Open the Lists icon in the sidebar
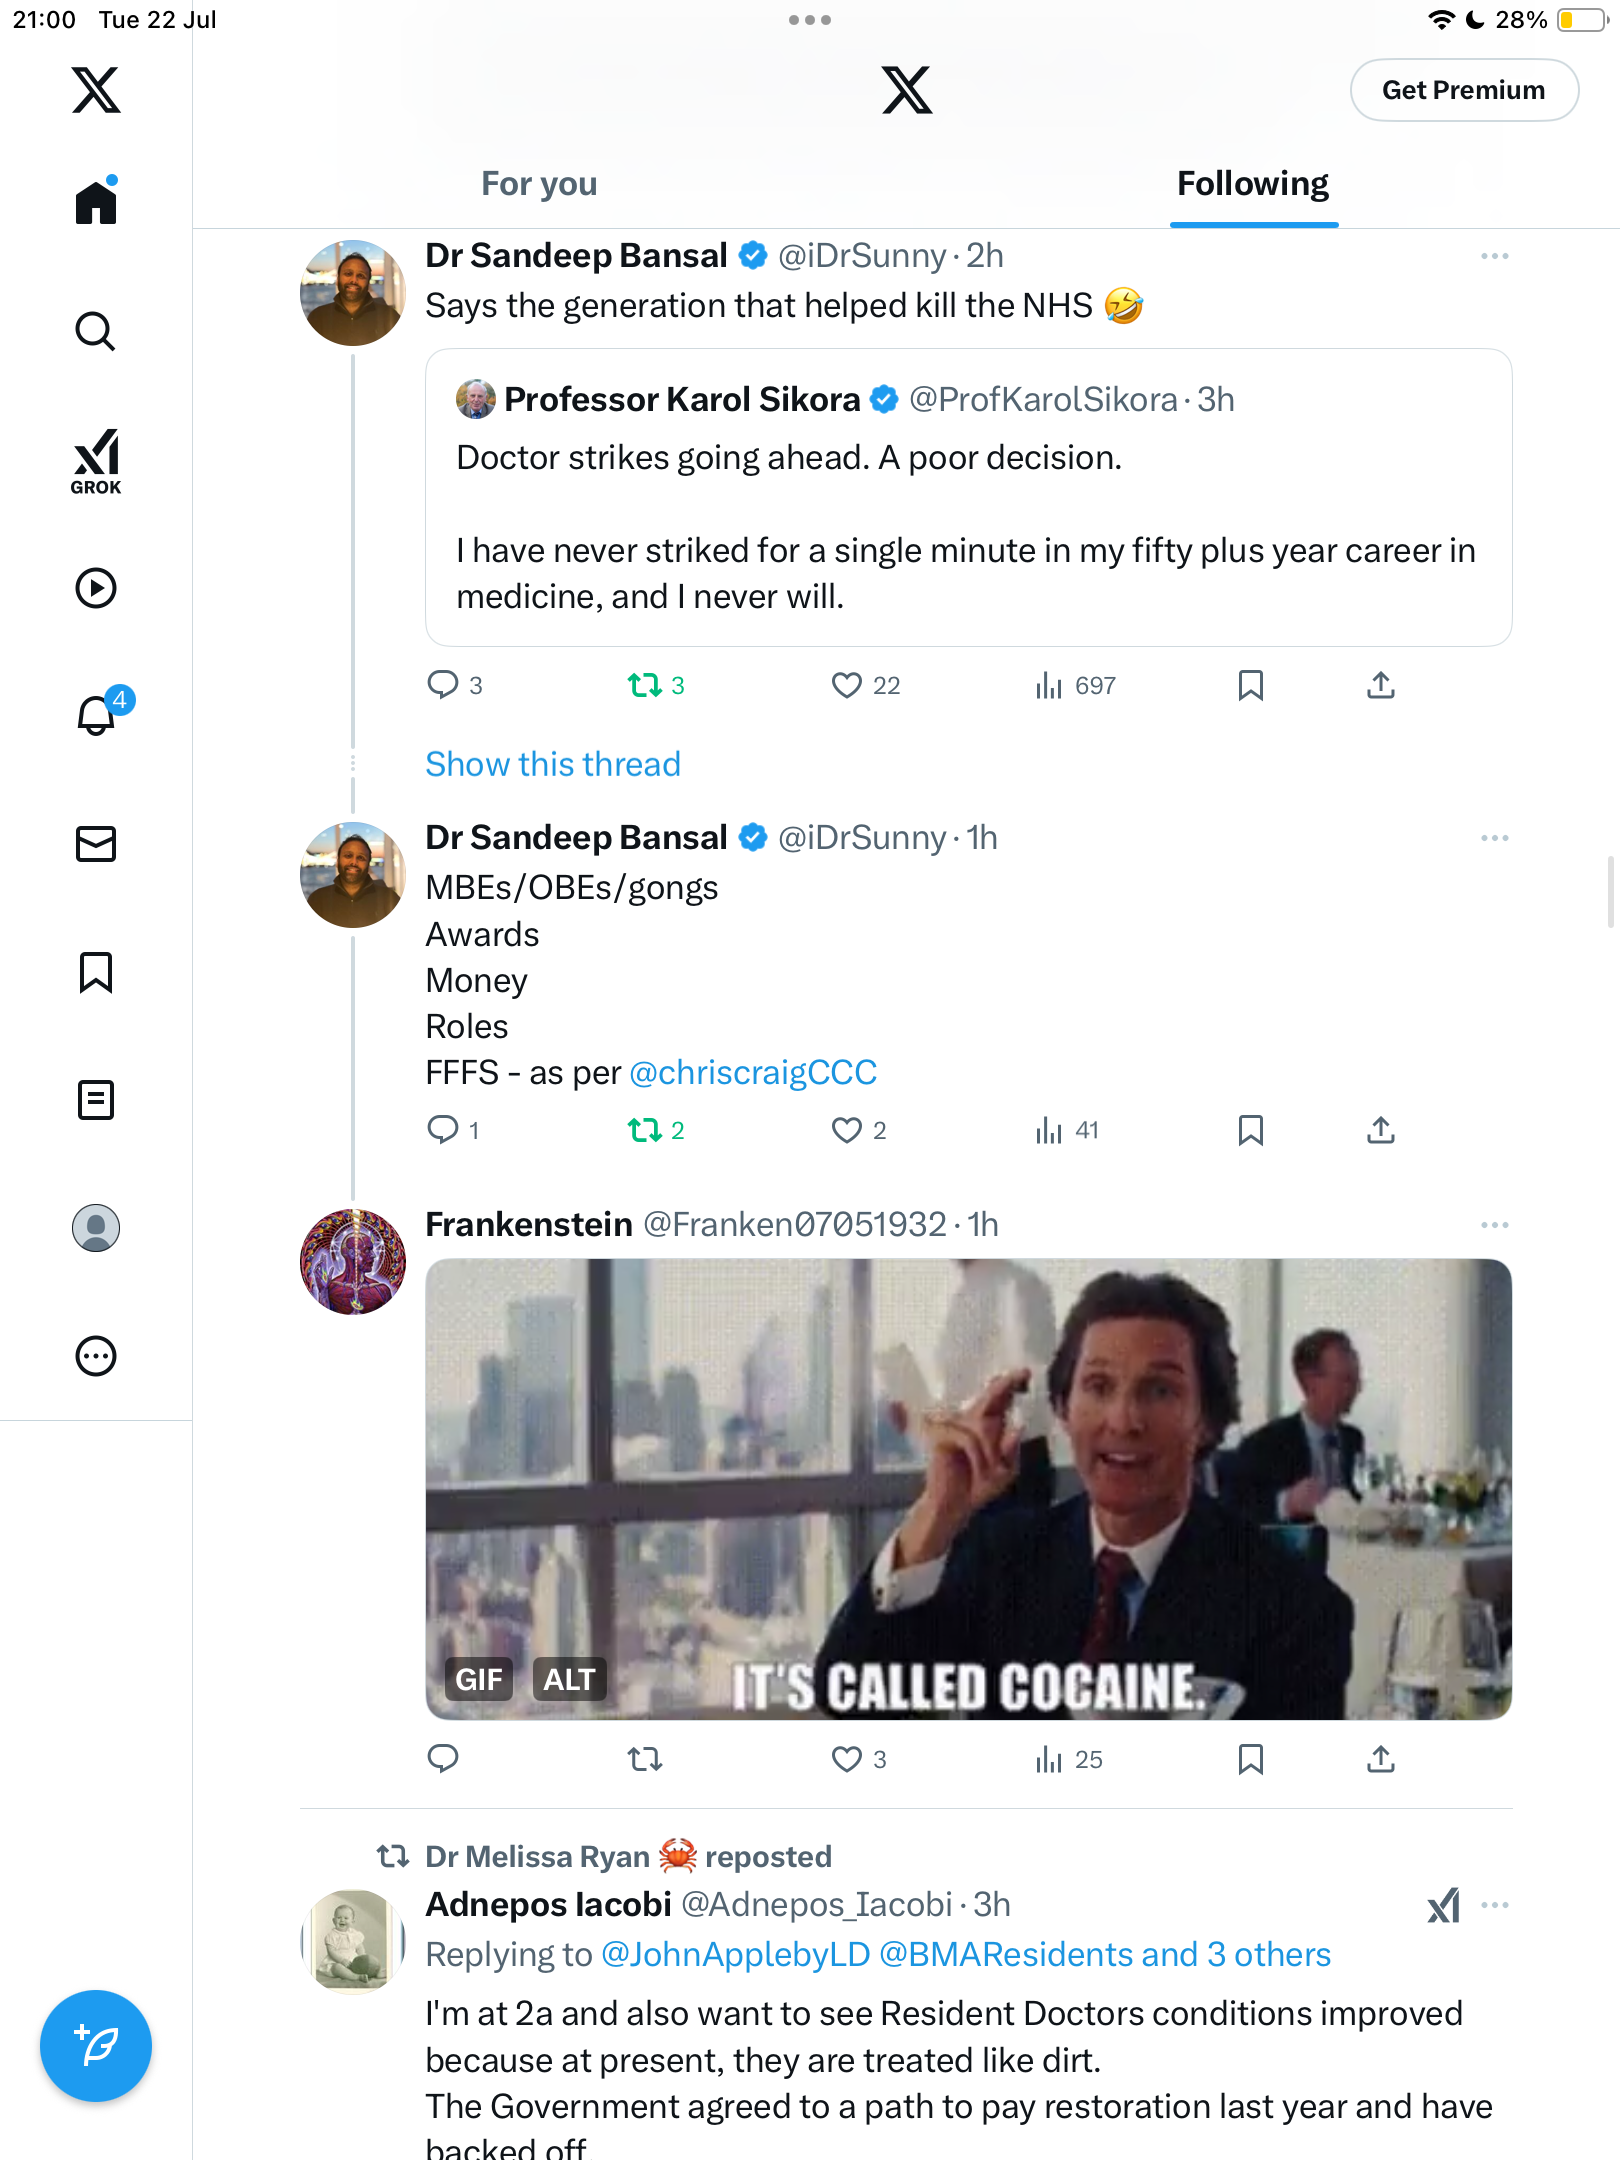The width and height of the screenshot is (1620, 2160). tap(96, 1099)
